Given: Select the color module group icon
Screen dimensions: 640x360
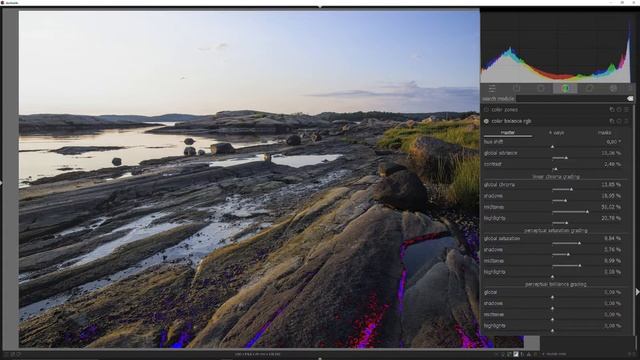Looking at the screenshot, I should [x=565, y=88].
